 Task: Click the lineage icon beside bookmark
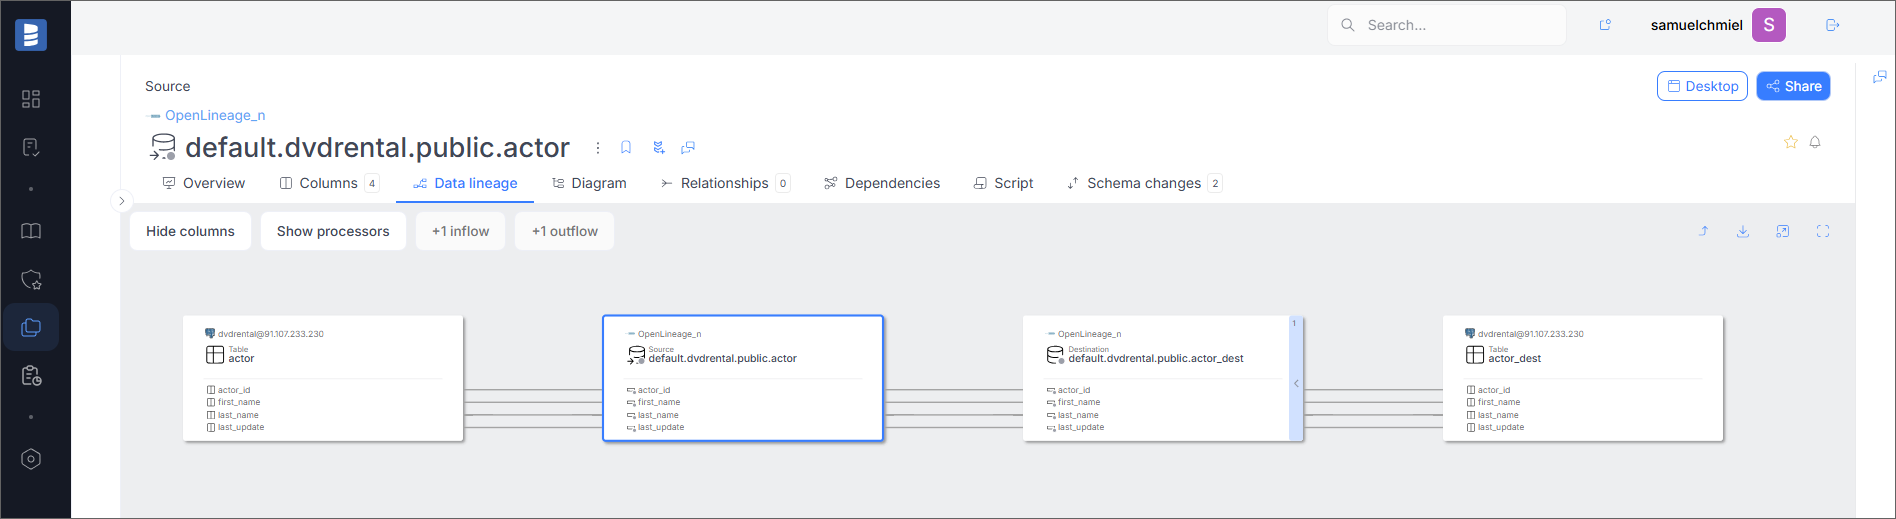(658, 148)
